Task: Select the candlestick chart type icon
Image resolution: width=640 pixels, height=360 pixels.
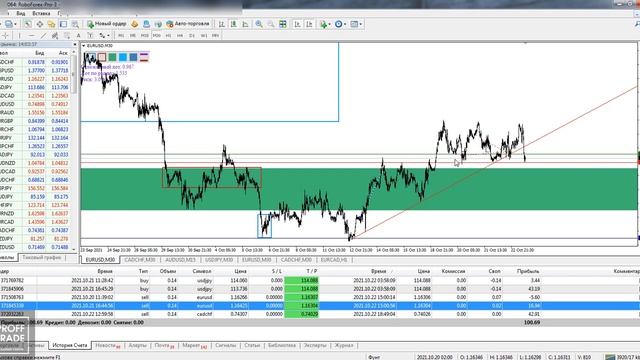Action: point(233,24)
